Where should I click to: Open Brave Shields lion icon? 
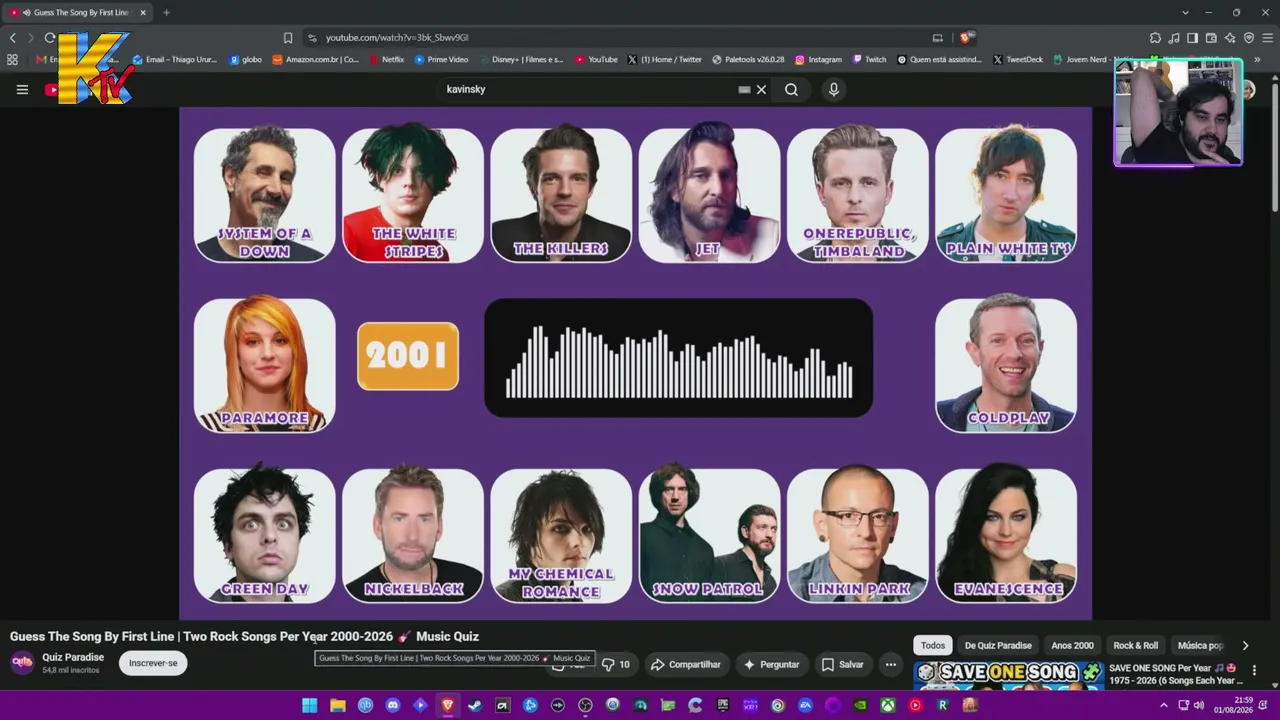tap(965, 38)
